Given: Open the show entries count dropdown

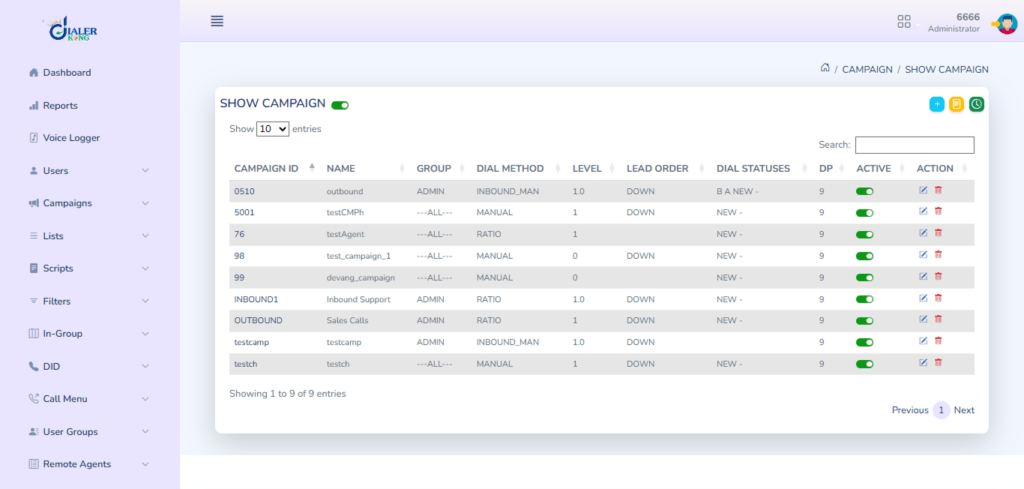Looking at the screenshot, I should (273, 129).
